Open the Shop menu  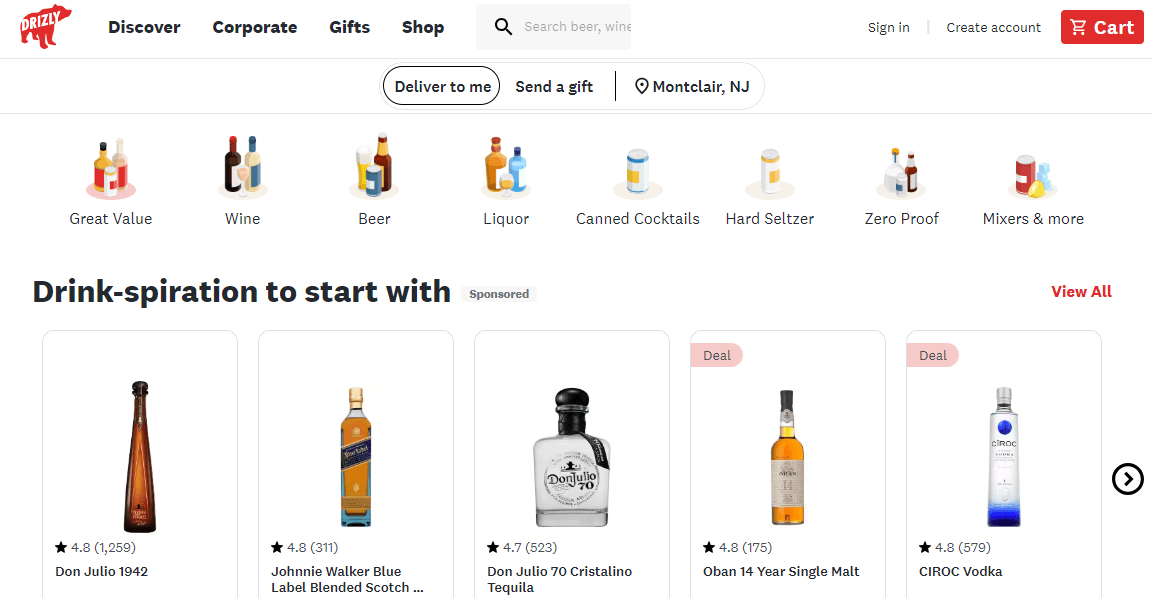pyautogui.click(x=423, y=27)
